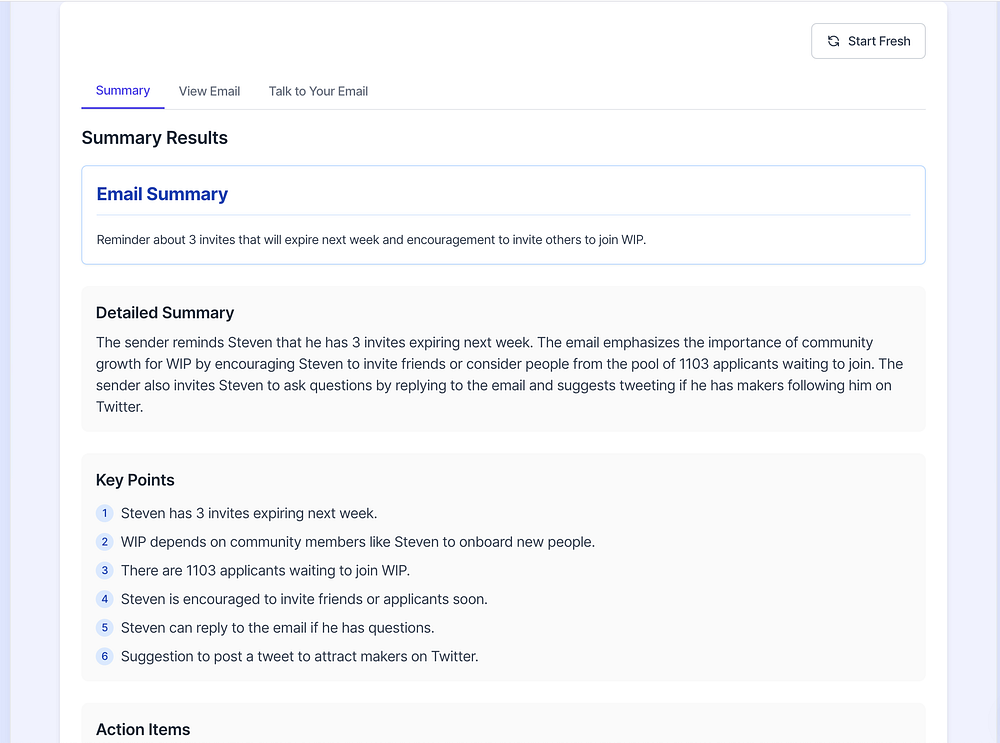The height and width of the screenshot is (743, 1000).
Task: Click the number 6 key point badge
Action: click(104, 657)
